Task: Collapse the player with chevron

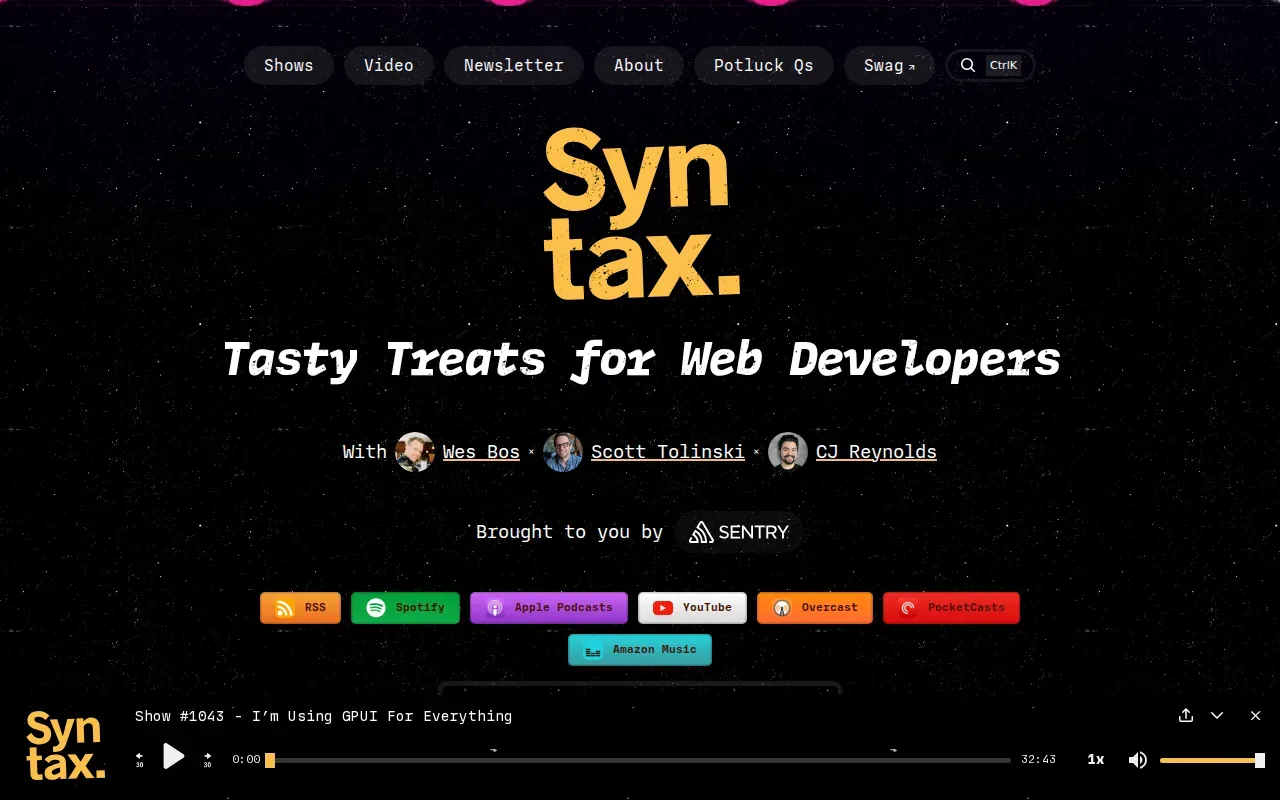Action: [1217, 715]
